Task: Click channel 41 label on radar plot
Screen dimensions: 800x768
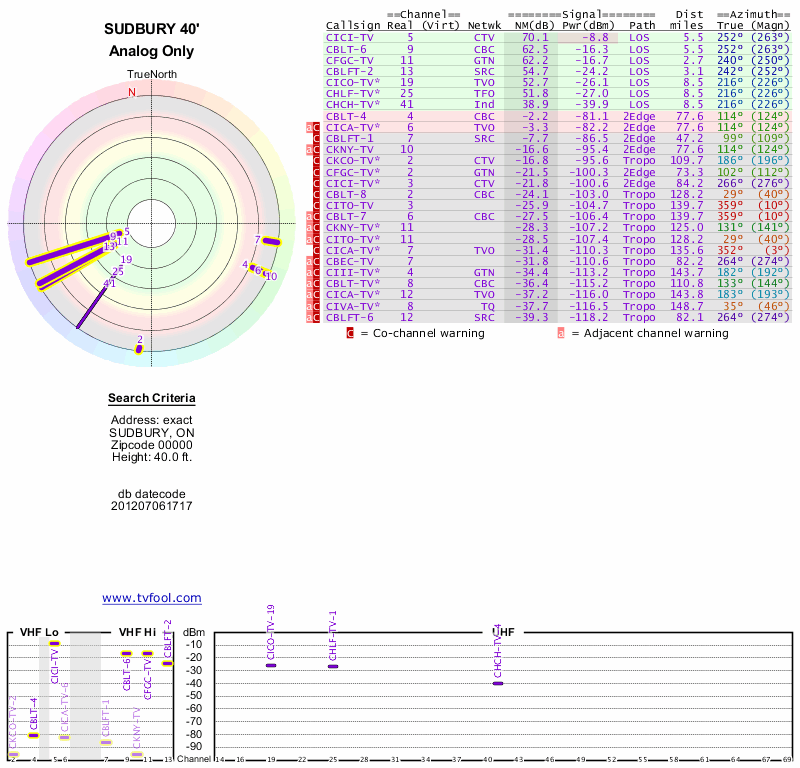Action: (110, 284)
